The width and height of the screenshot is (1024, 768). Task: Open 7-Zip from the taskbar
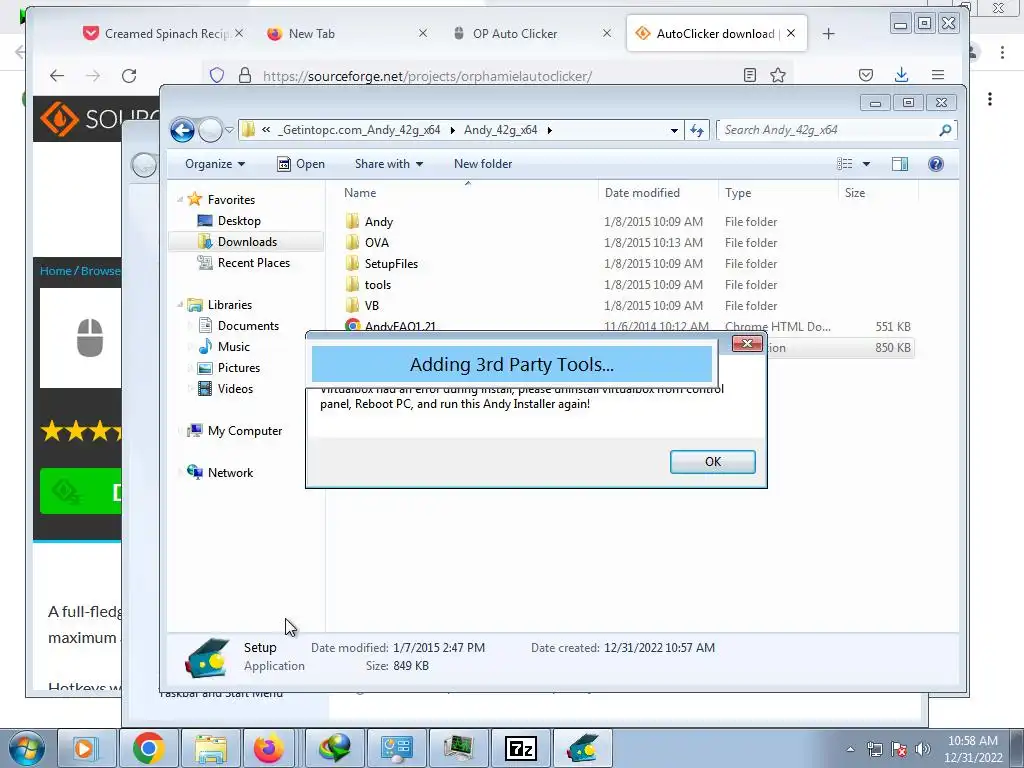[521, 748]
